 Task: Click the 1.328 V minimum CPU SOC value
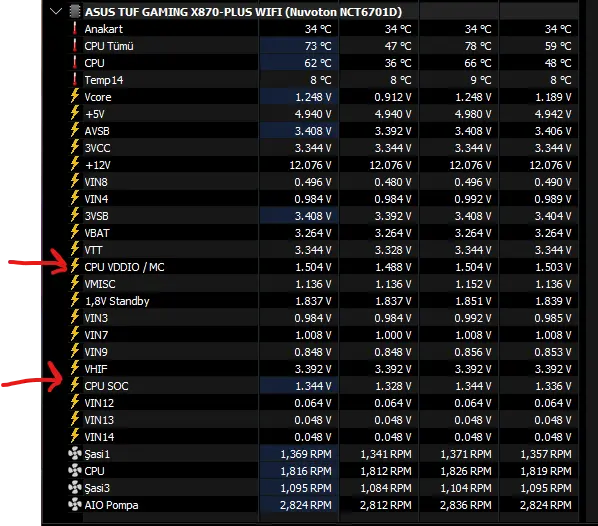[x=393, y=386]
